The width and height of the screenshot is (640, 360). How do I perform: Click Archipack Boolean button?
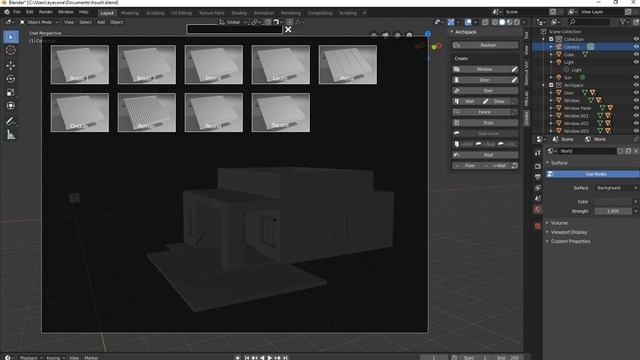coord(486,45)
